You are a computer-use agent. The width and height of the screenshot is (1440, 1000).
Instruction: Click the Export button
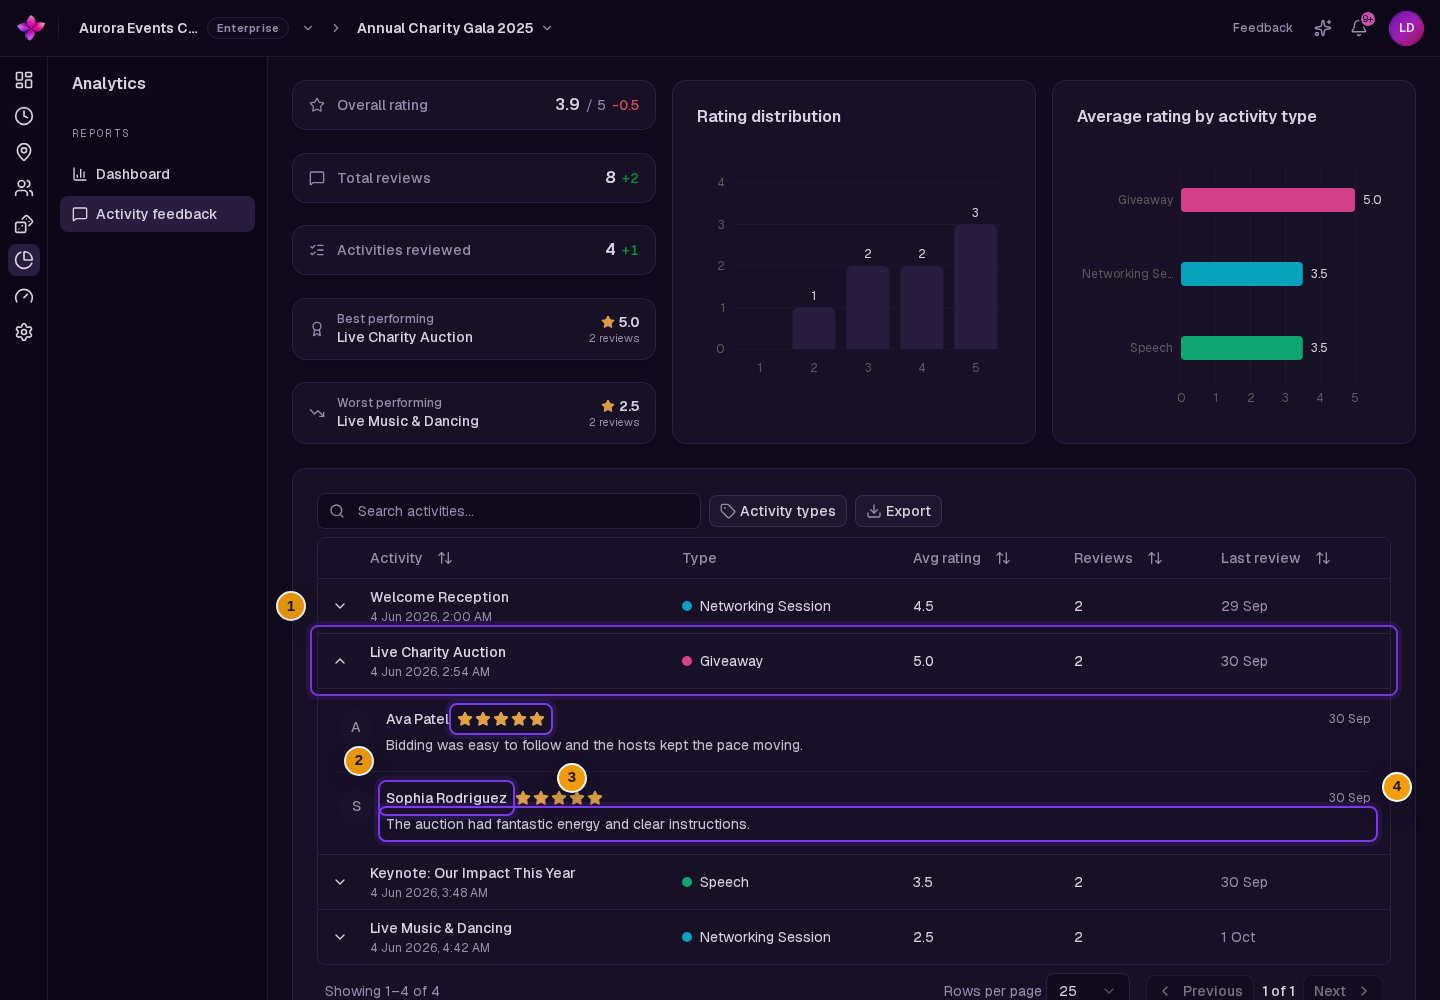[x=898, y=511]
